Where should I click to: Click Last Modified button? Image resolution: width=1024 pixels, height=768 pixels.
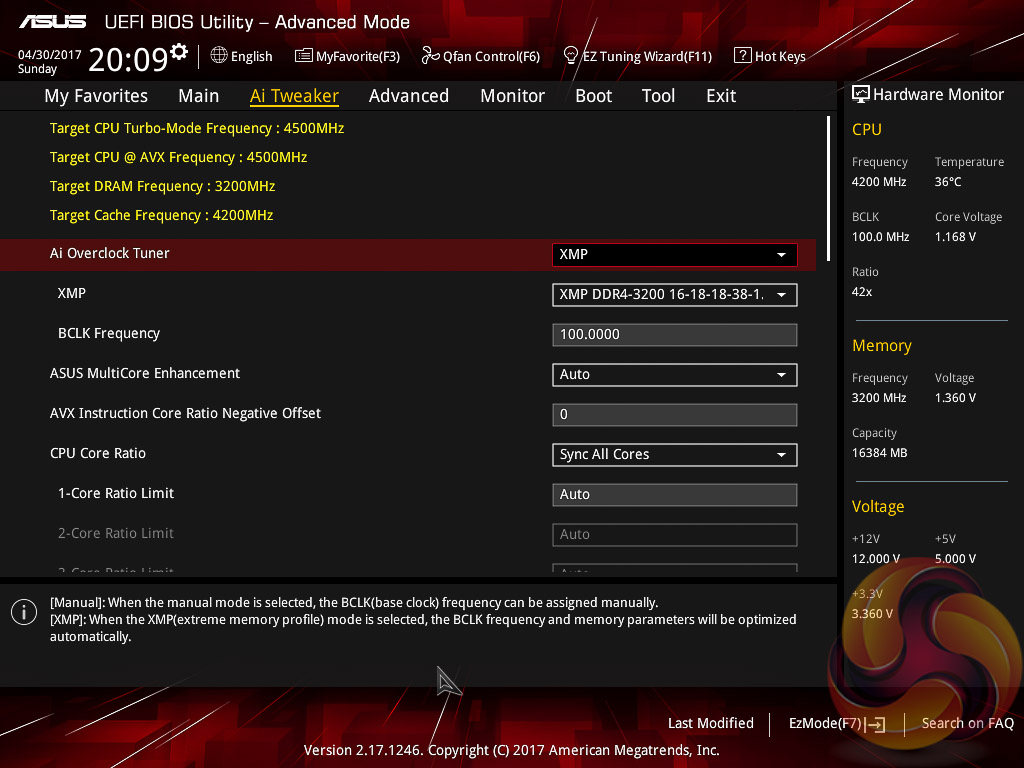tap(711, 723)
